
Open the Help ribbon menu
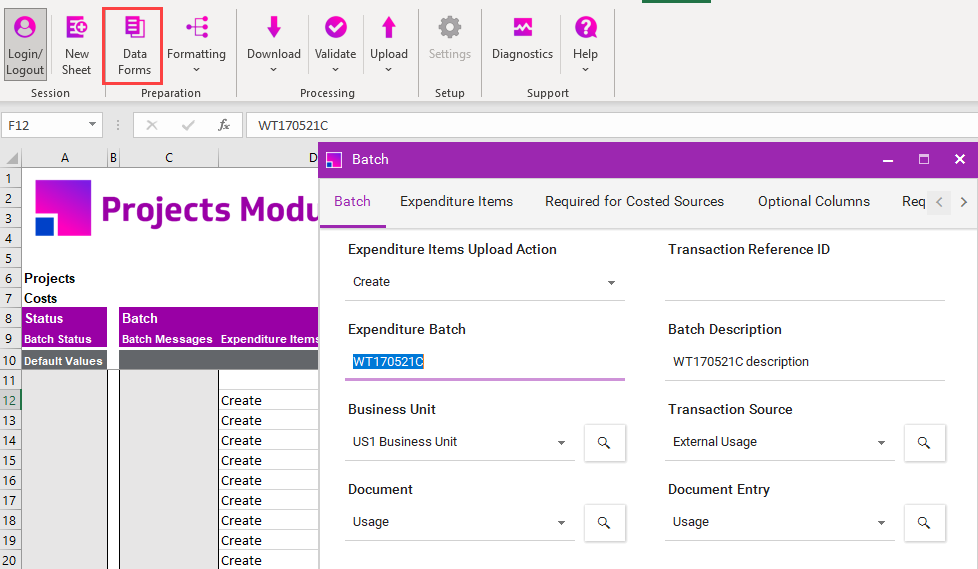click(x=586, y=45)
